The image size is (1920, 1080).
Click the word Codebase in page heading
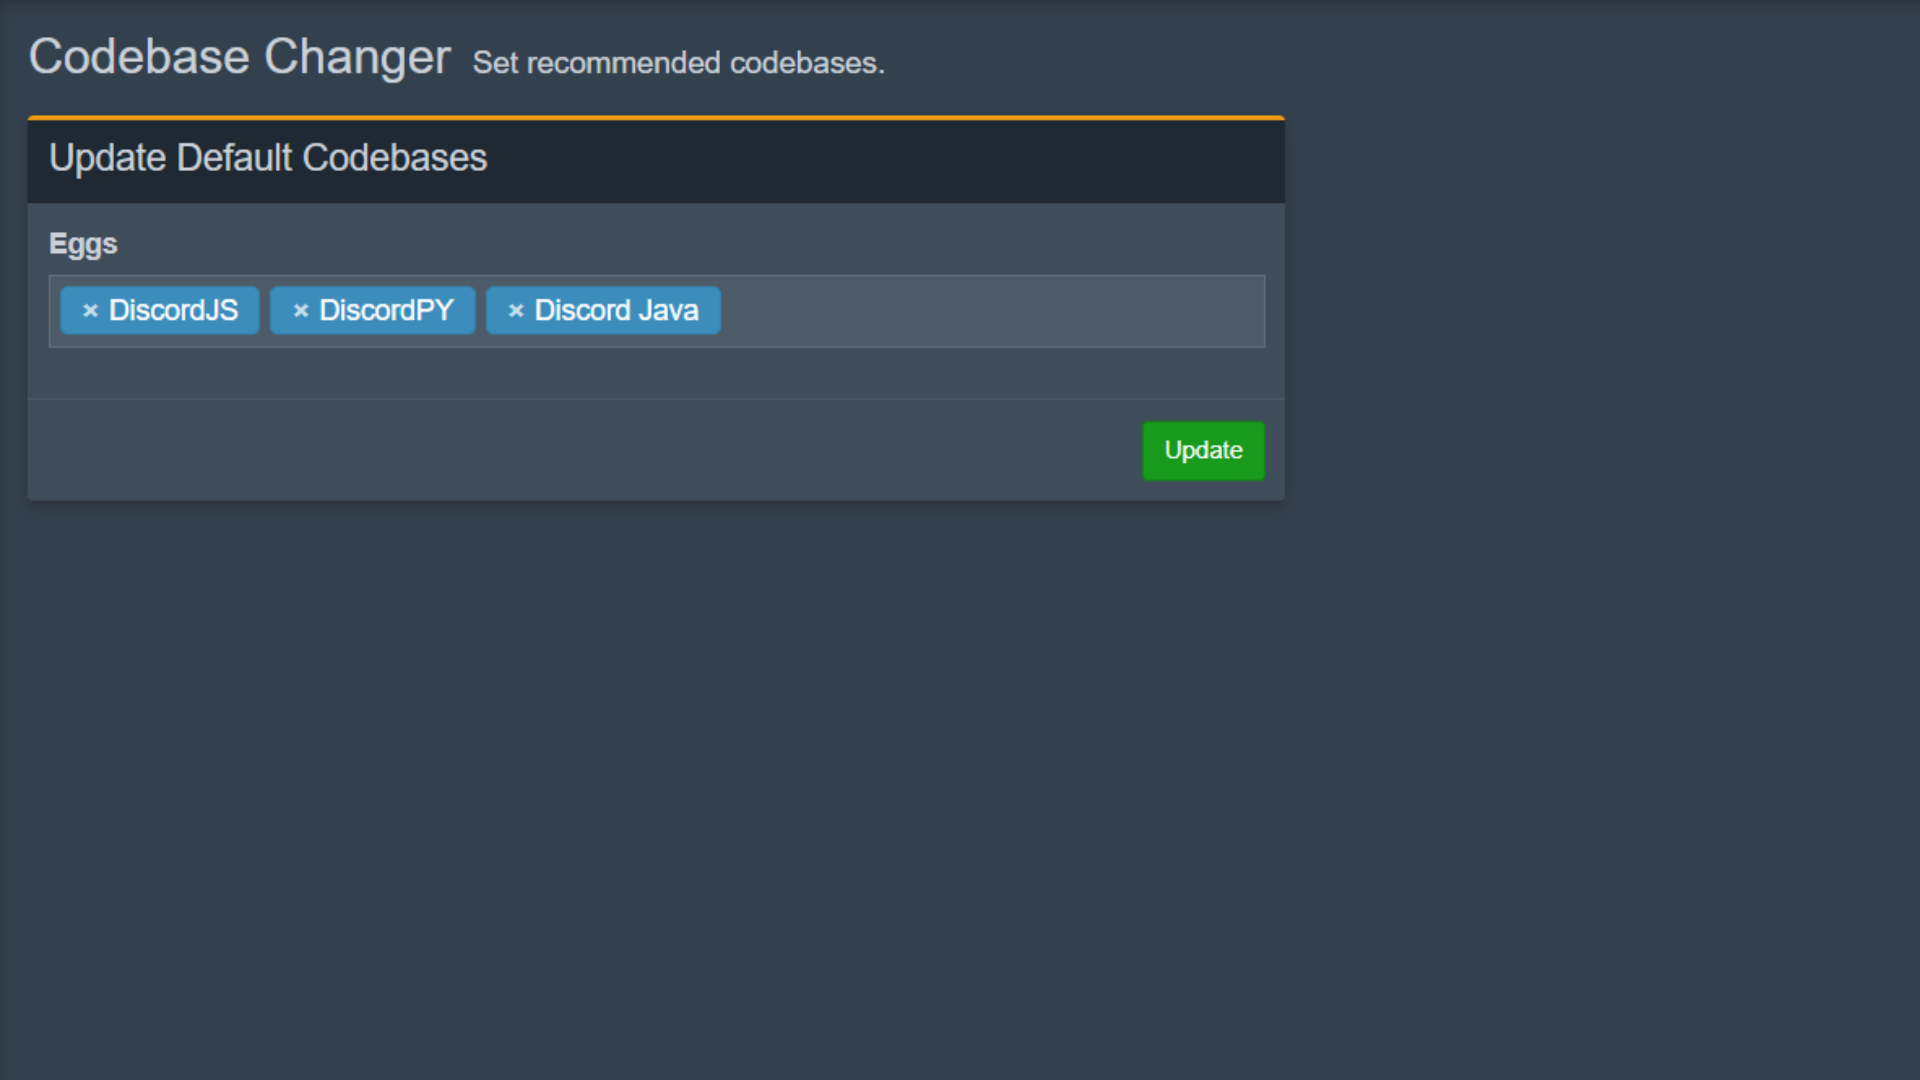point(139,57)
